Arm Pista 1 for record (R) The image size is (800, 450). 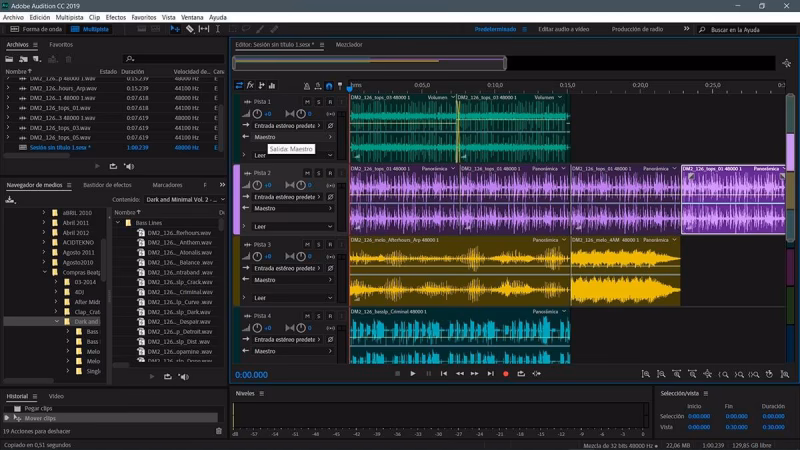click(x=330, y=102)
